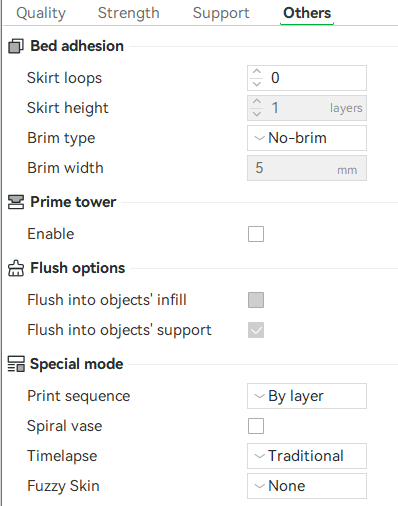398x506 pixels.
Task: Open the Support tab
Action: (221, 13)
